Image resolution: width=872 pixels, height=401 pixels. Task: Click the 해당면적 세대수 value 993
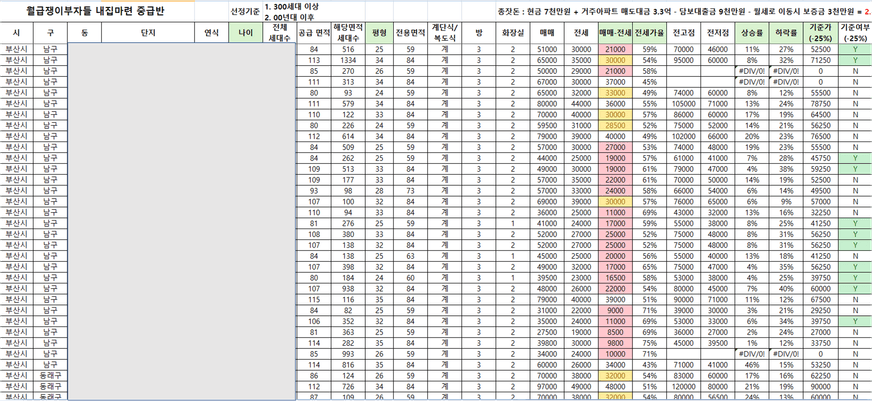[x=348, y=354]
